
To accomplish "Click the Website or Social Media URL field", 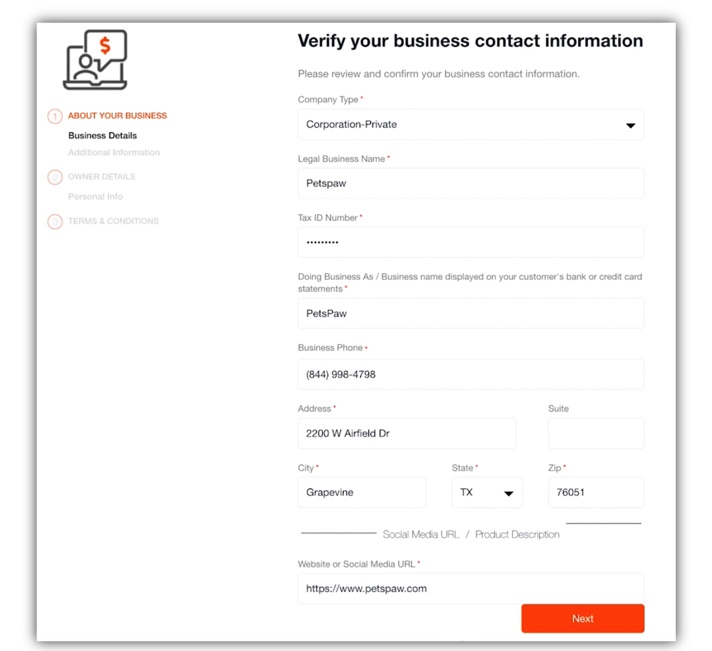I will coord(471,589).
